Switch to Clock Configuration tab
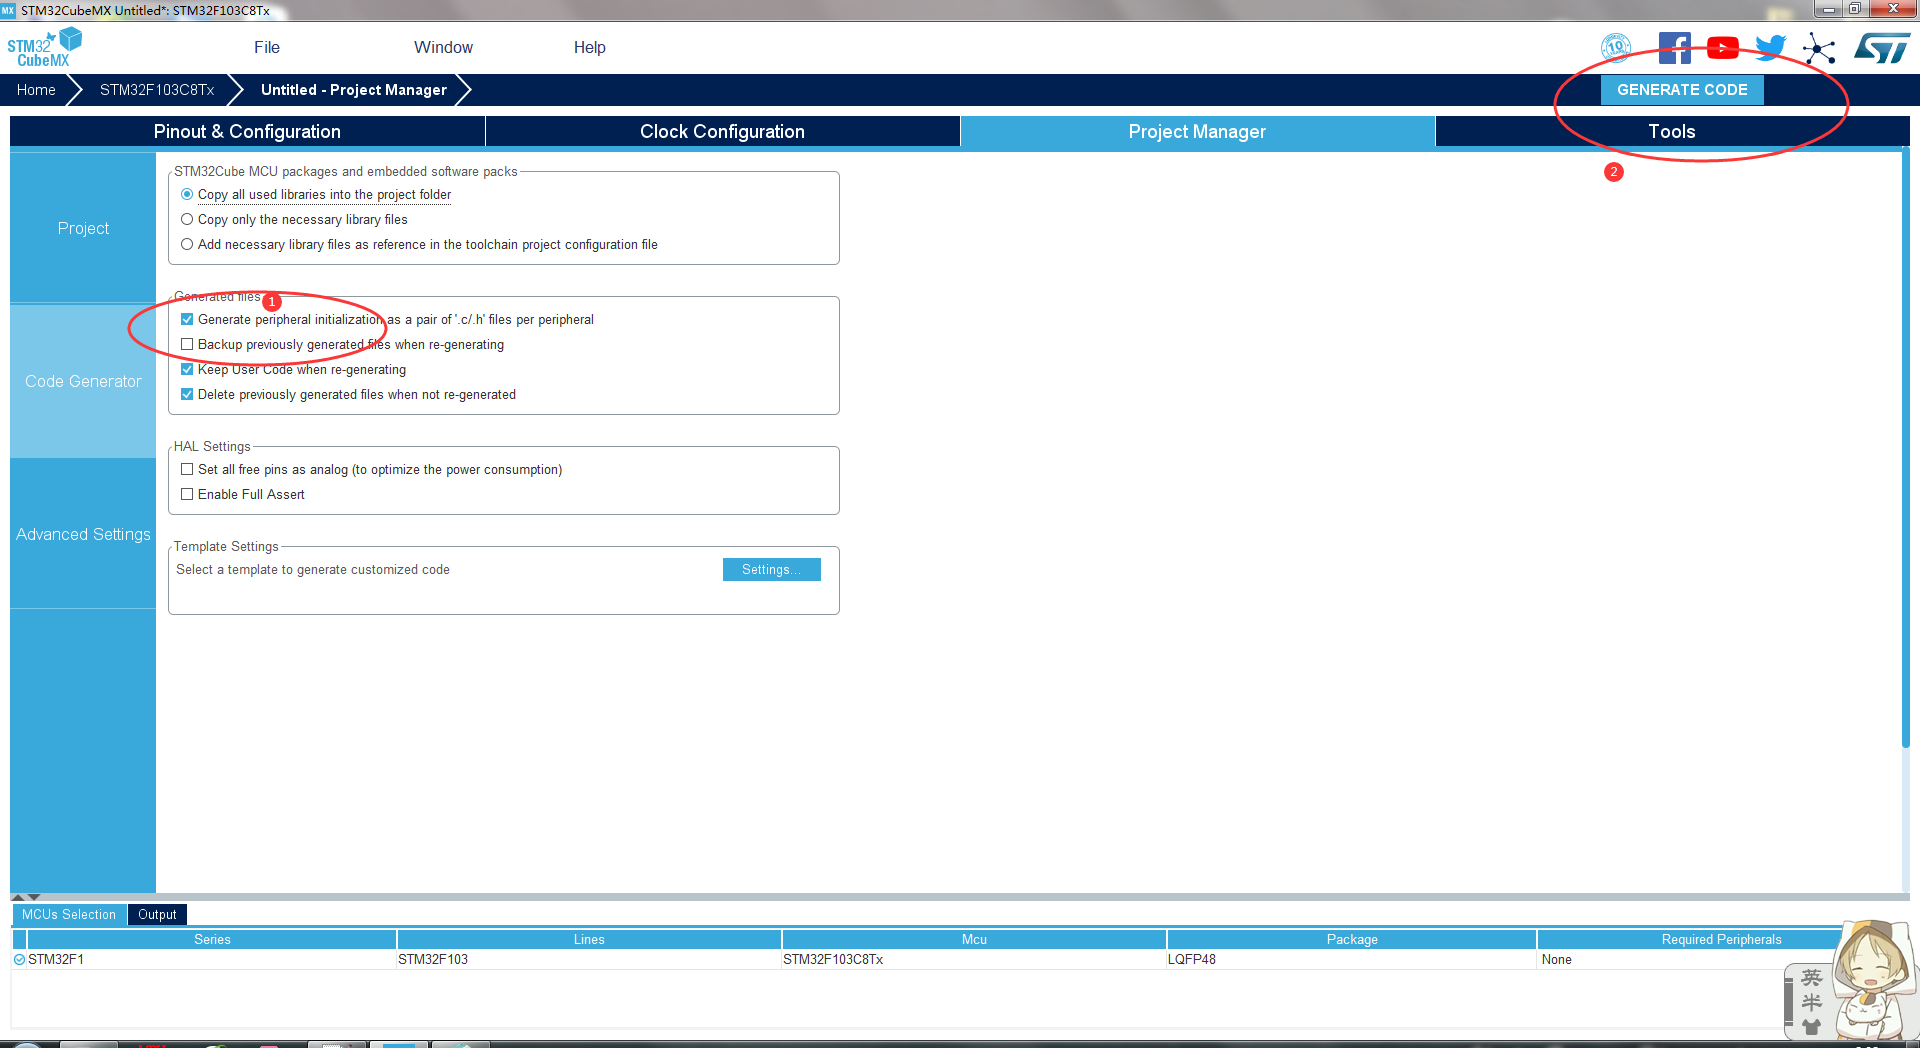The image size is (1920, 1048). (x=722, y=131)
